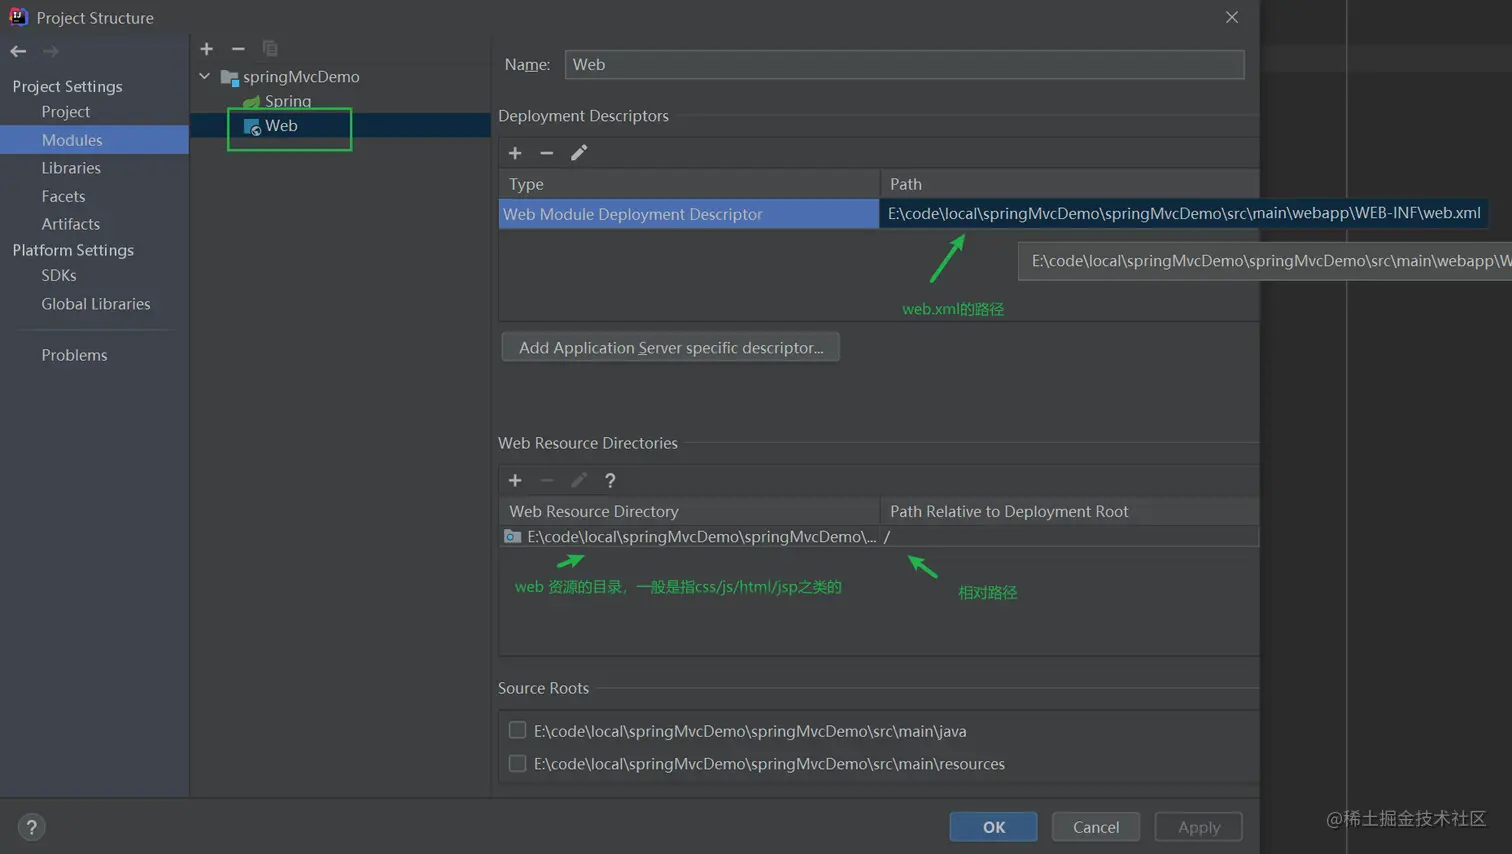The image size is (1512, 854).
Task: Edit the deployment descriptor with the pencil icon
Action: click(x=579, y=153)
